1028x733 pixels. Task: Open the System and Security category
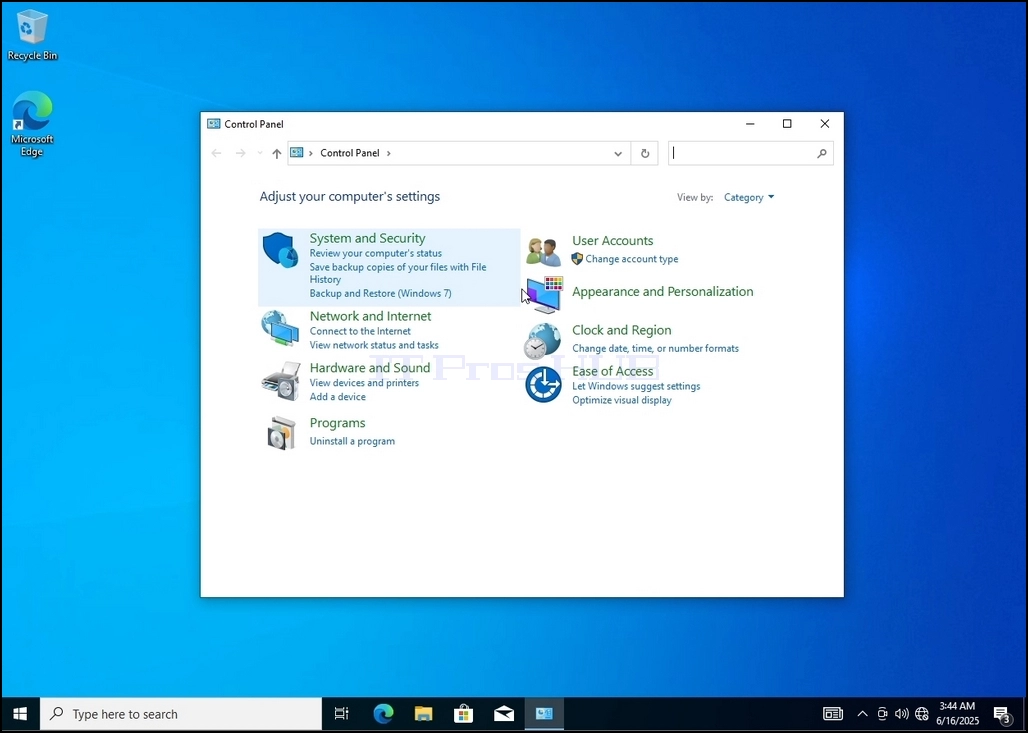click(x=367, y=238)
